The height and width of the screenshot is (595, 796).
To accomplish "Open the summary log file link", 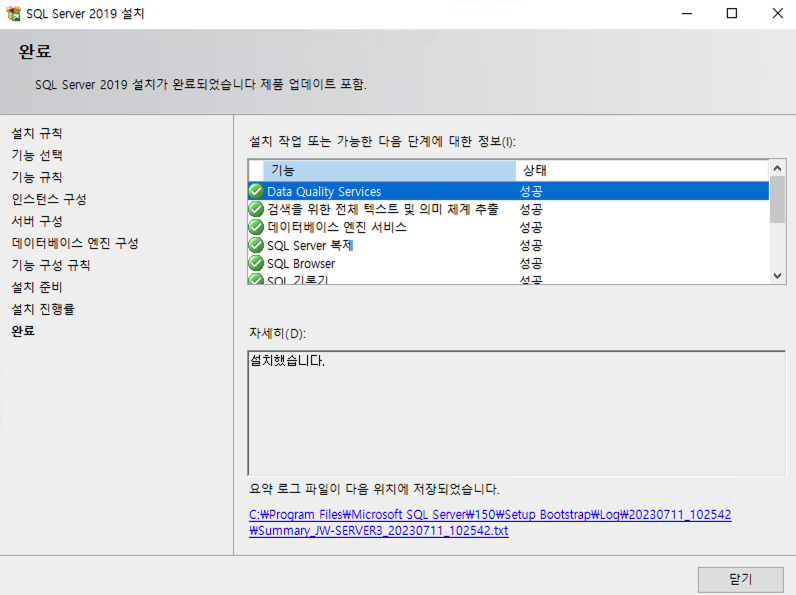I will 490,522.
